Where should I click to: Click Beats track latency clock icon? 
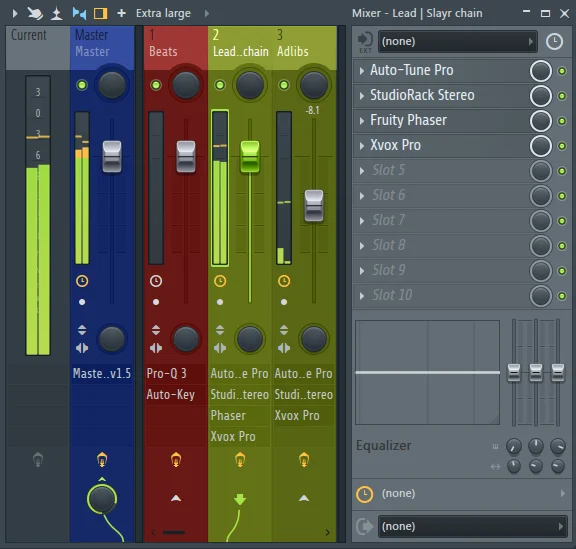[156, 281]
